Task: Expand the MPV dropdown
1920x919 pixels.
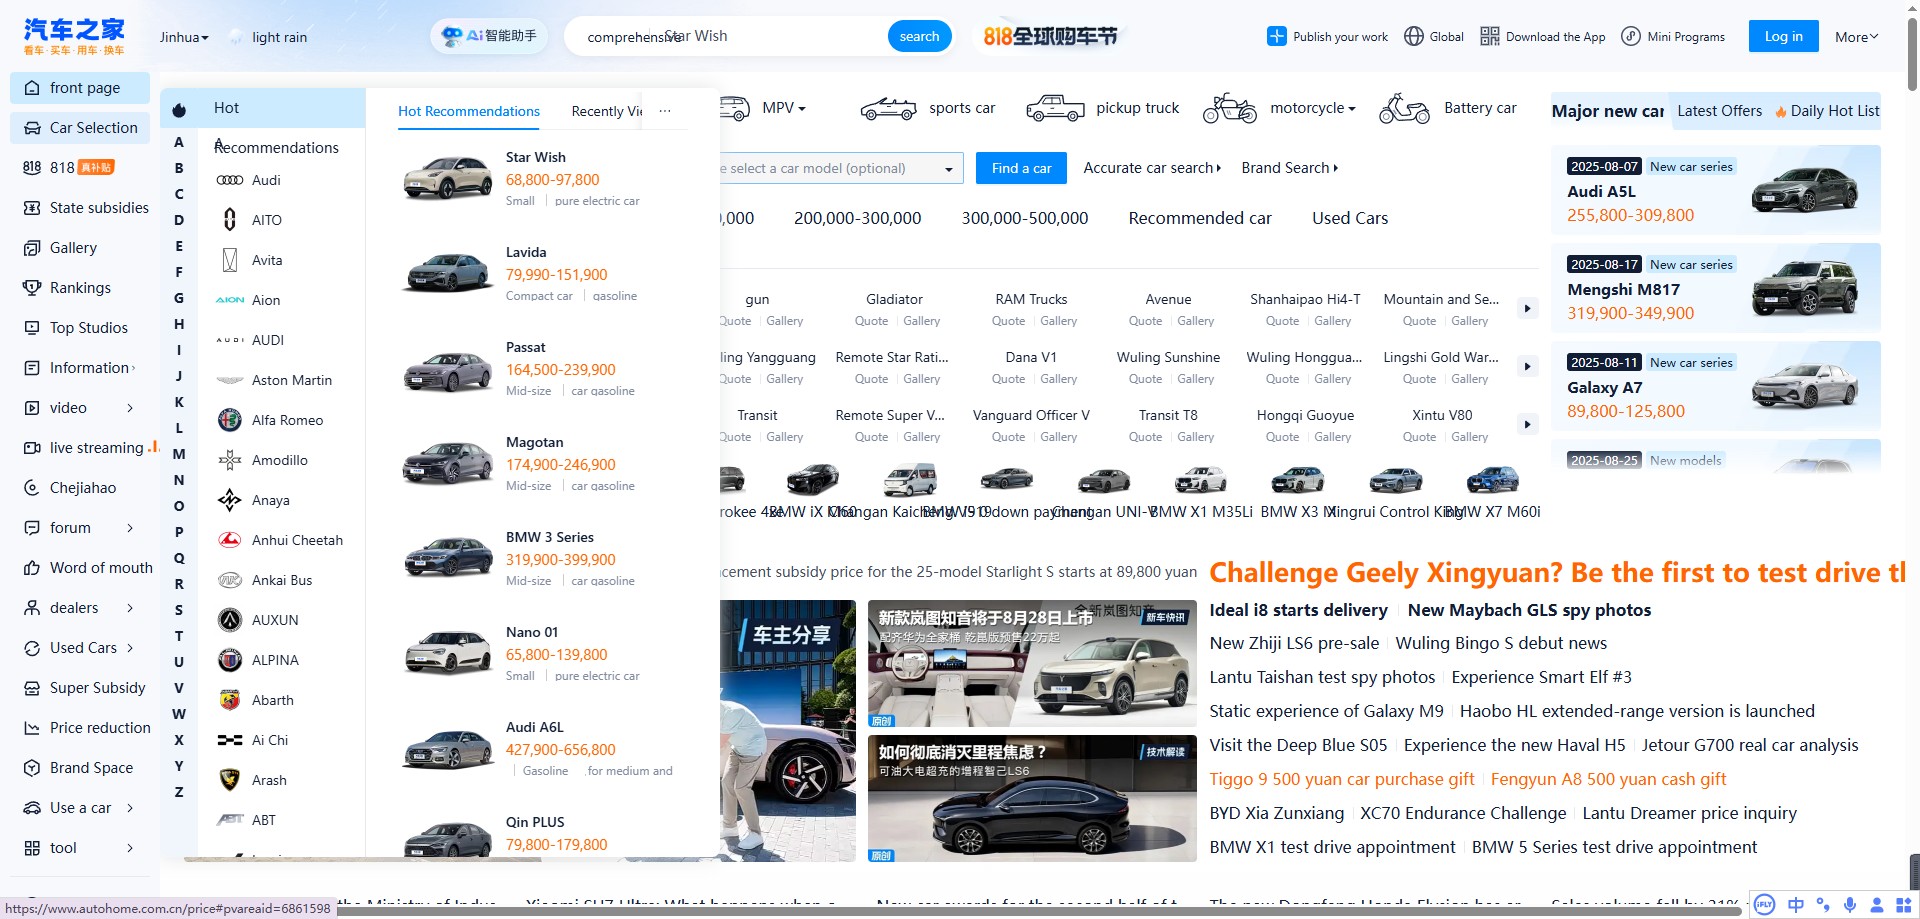Action: click(x=783, y=108)
